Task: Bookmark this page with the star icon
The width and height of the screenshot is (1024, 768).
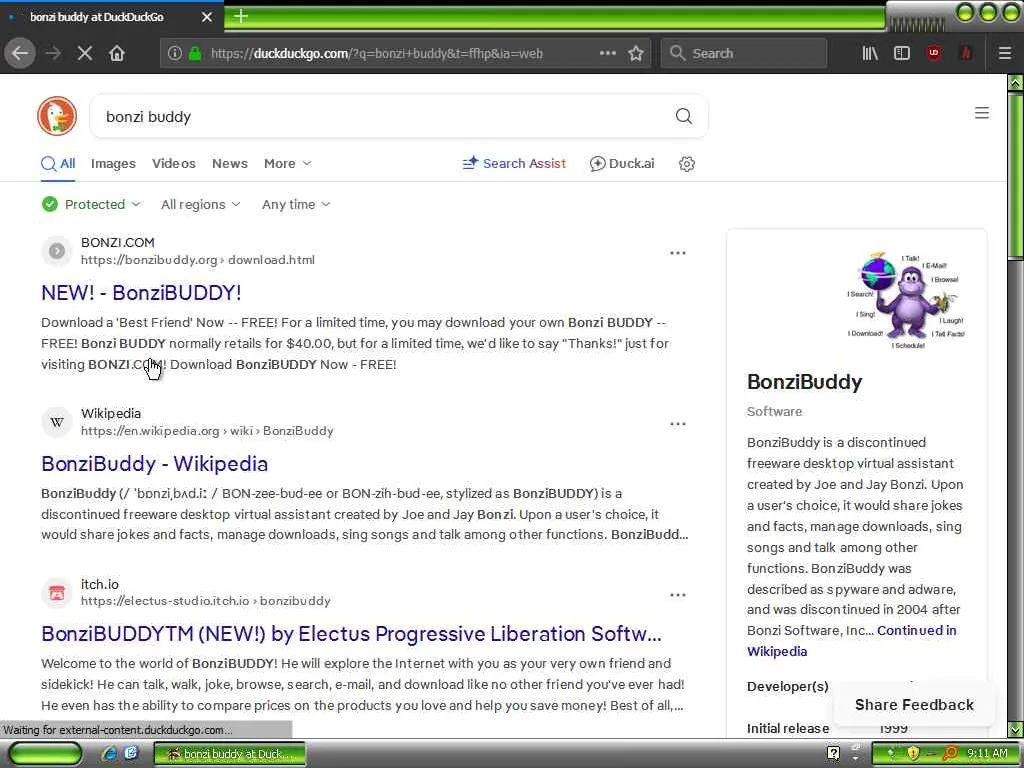Action: 635,53
